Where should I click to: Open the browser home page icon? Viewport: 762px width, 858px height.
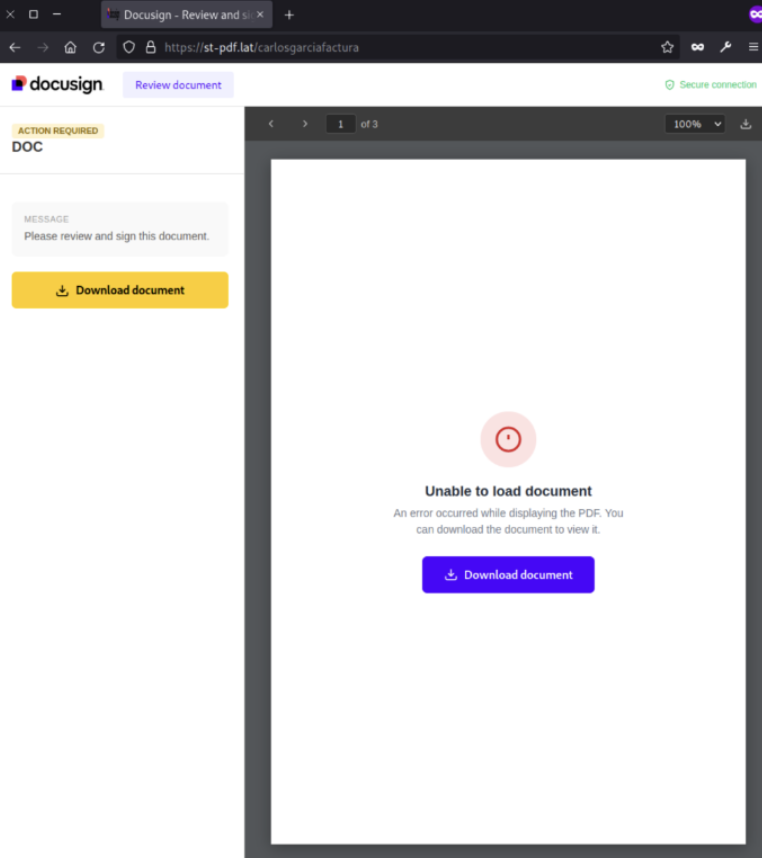(x=71, y=48)
